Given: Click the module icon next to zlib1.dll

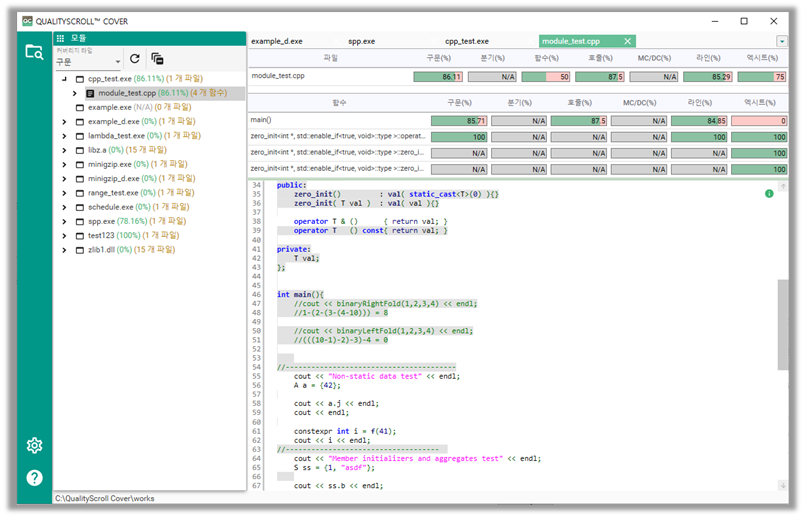Looking at the screenshot, I should (79, 250).
